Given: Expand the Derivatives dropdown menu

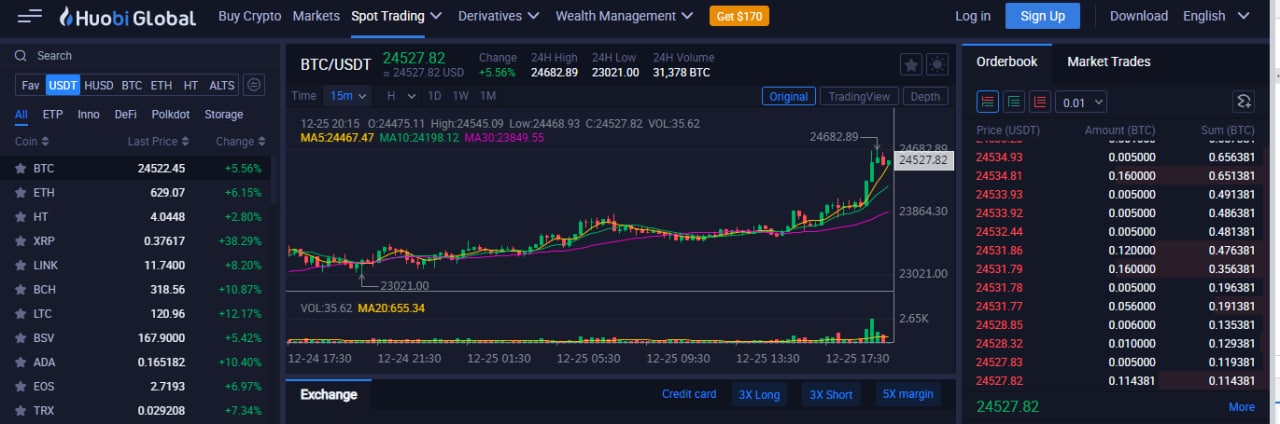Looking at the screenshot, I should click(x=498, y=16).
